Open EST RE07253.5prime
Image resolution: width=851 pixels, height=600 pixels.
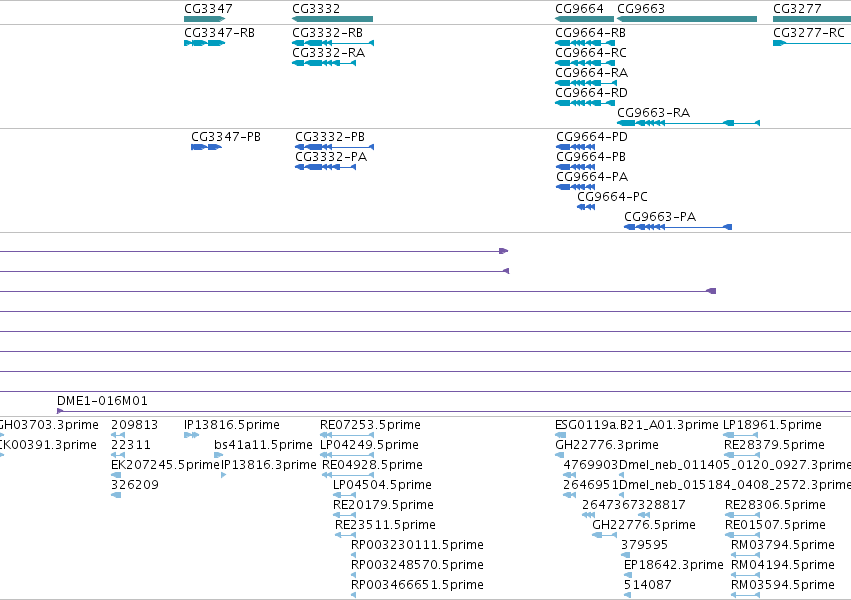(x=370, y=425)
